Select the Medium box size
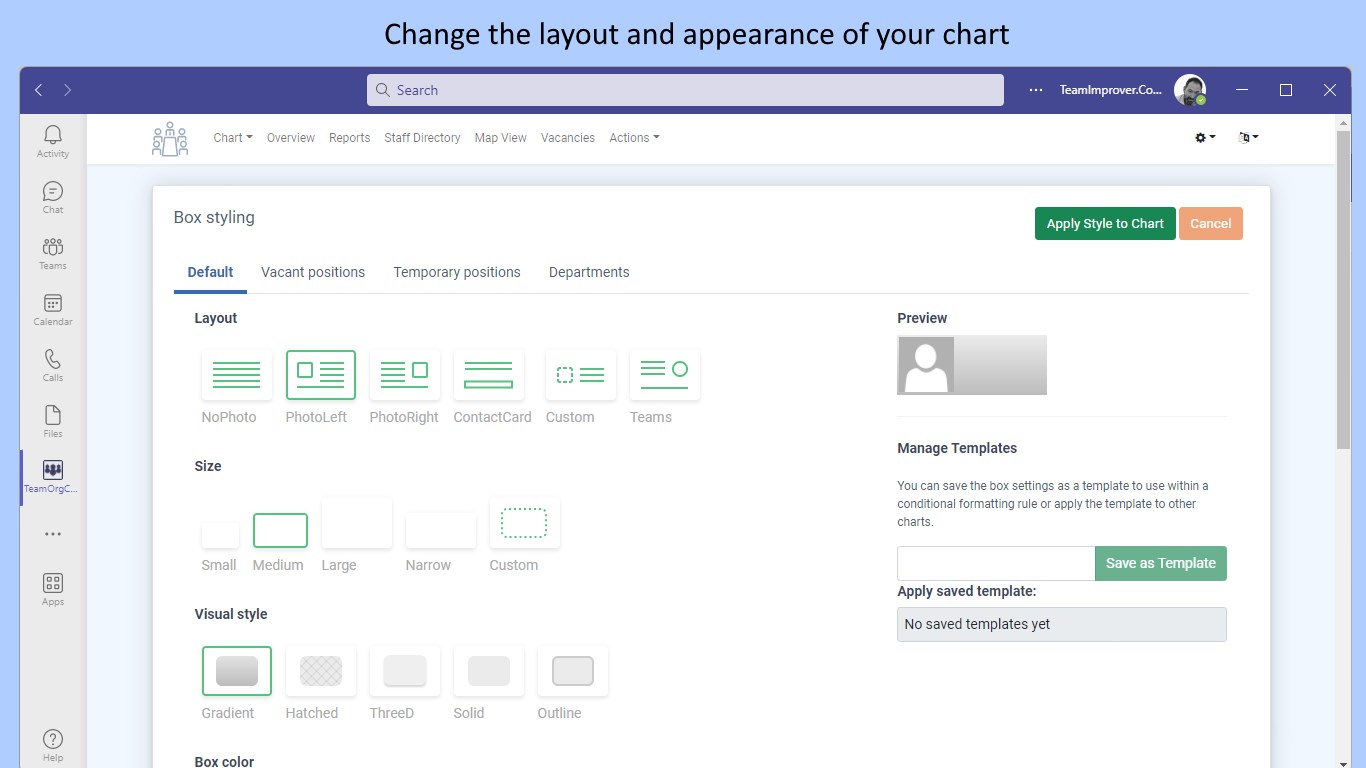1366x768 pixels. click(280, 530)
